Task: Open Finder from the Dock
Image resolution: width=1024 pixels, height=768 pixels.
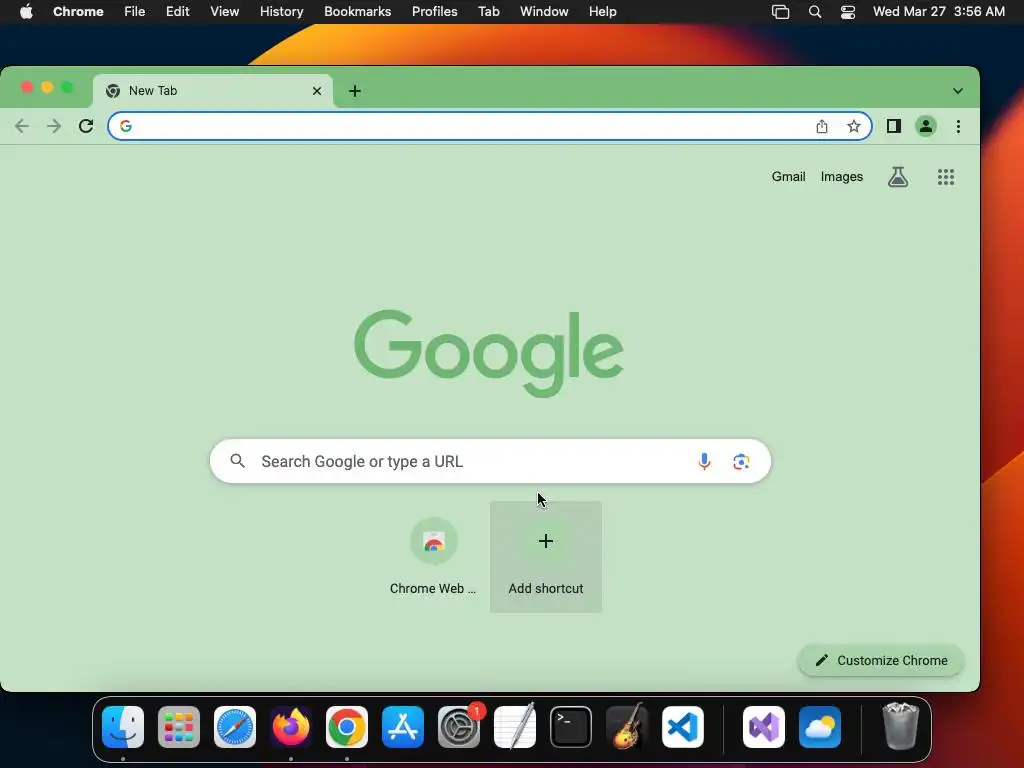Action: [x=123, y=727]
